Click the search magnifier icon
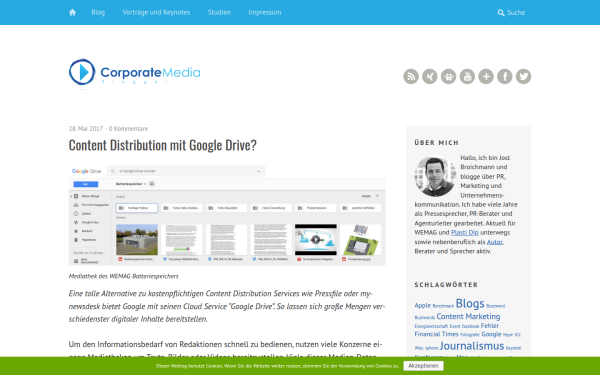Screen dimensions: 600x375 click(501, 13)
